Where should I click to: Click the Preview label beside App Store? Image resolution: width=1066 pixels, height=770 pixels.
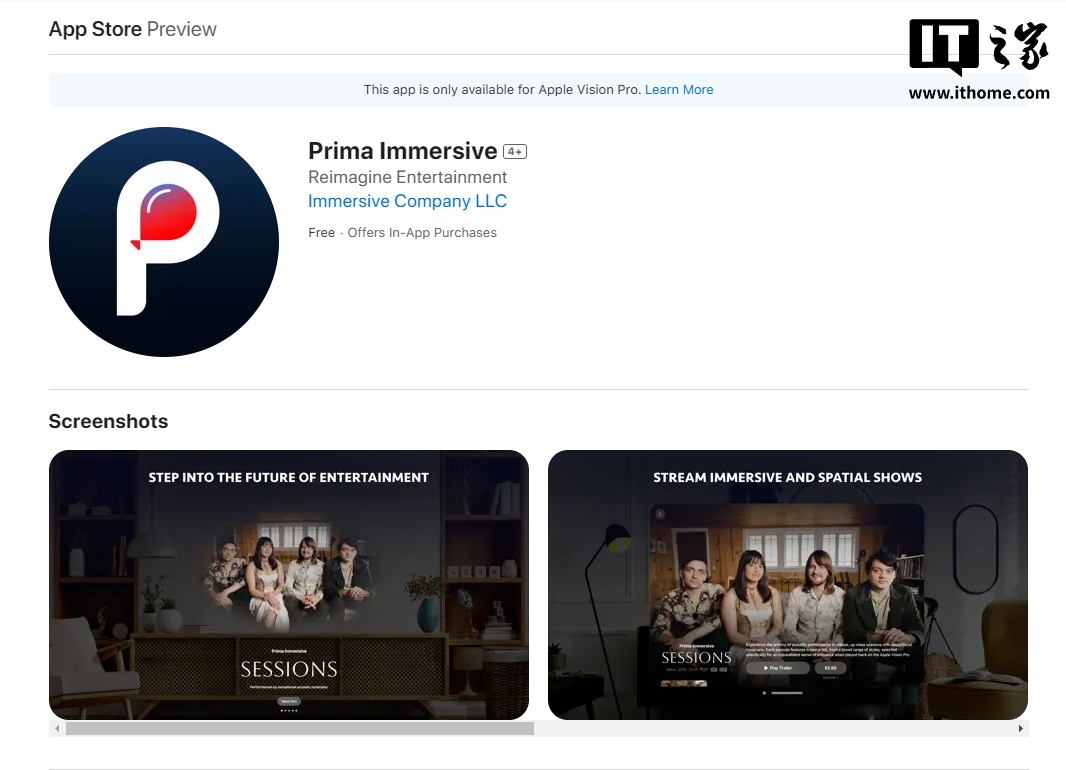point(182,29)
